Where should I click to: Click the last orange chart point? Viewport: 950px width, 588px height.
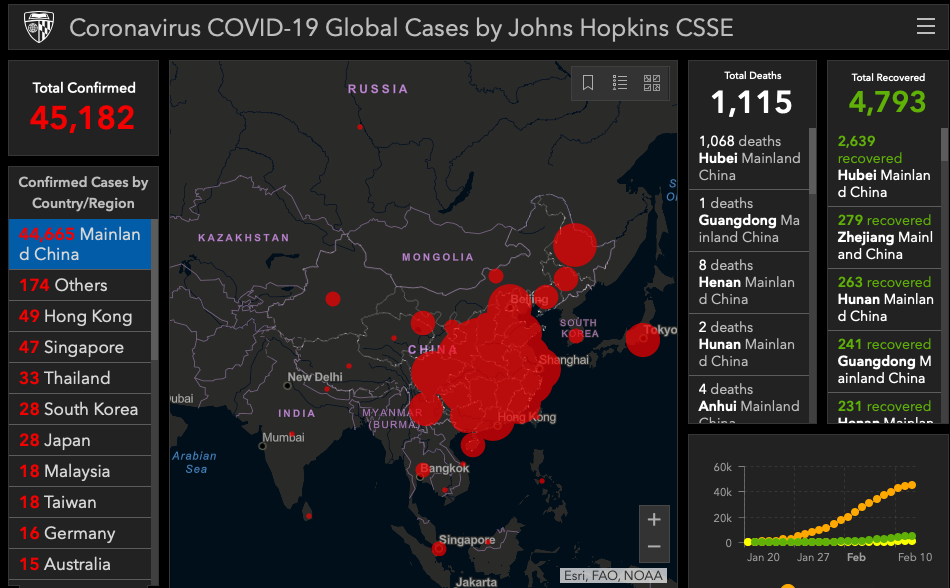[x=911, y=485]
